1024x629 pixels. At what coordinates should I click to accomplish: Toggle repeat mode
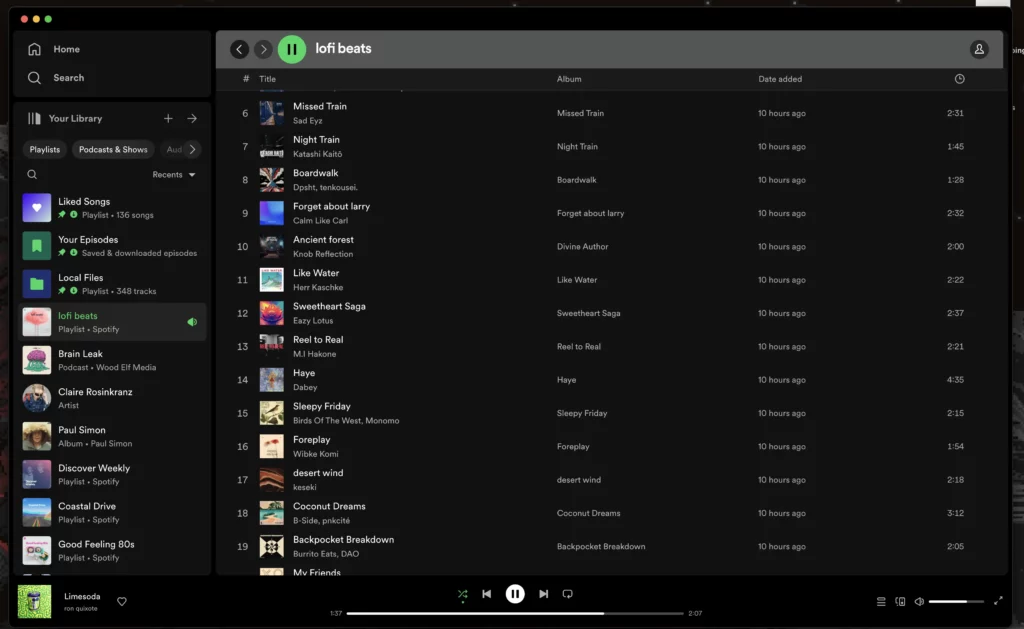coord(568,594)
